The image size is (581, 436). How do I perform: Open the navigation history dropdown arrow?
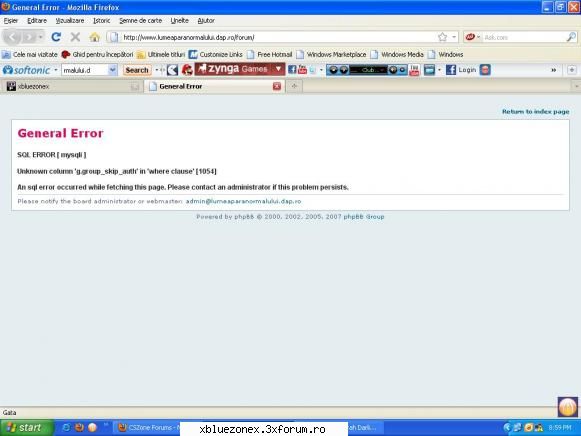point(40,37)
